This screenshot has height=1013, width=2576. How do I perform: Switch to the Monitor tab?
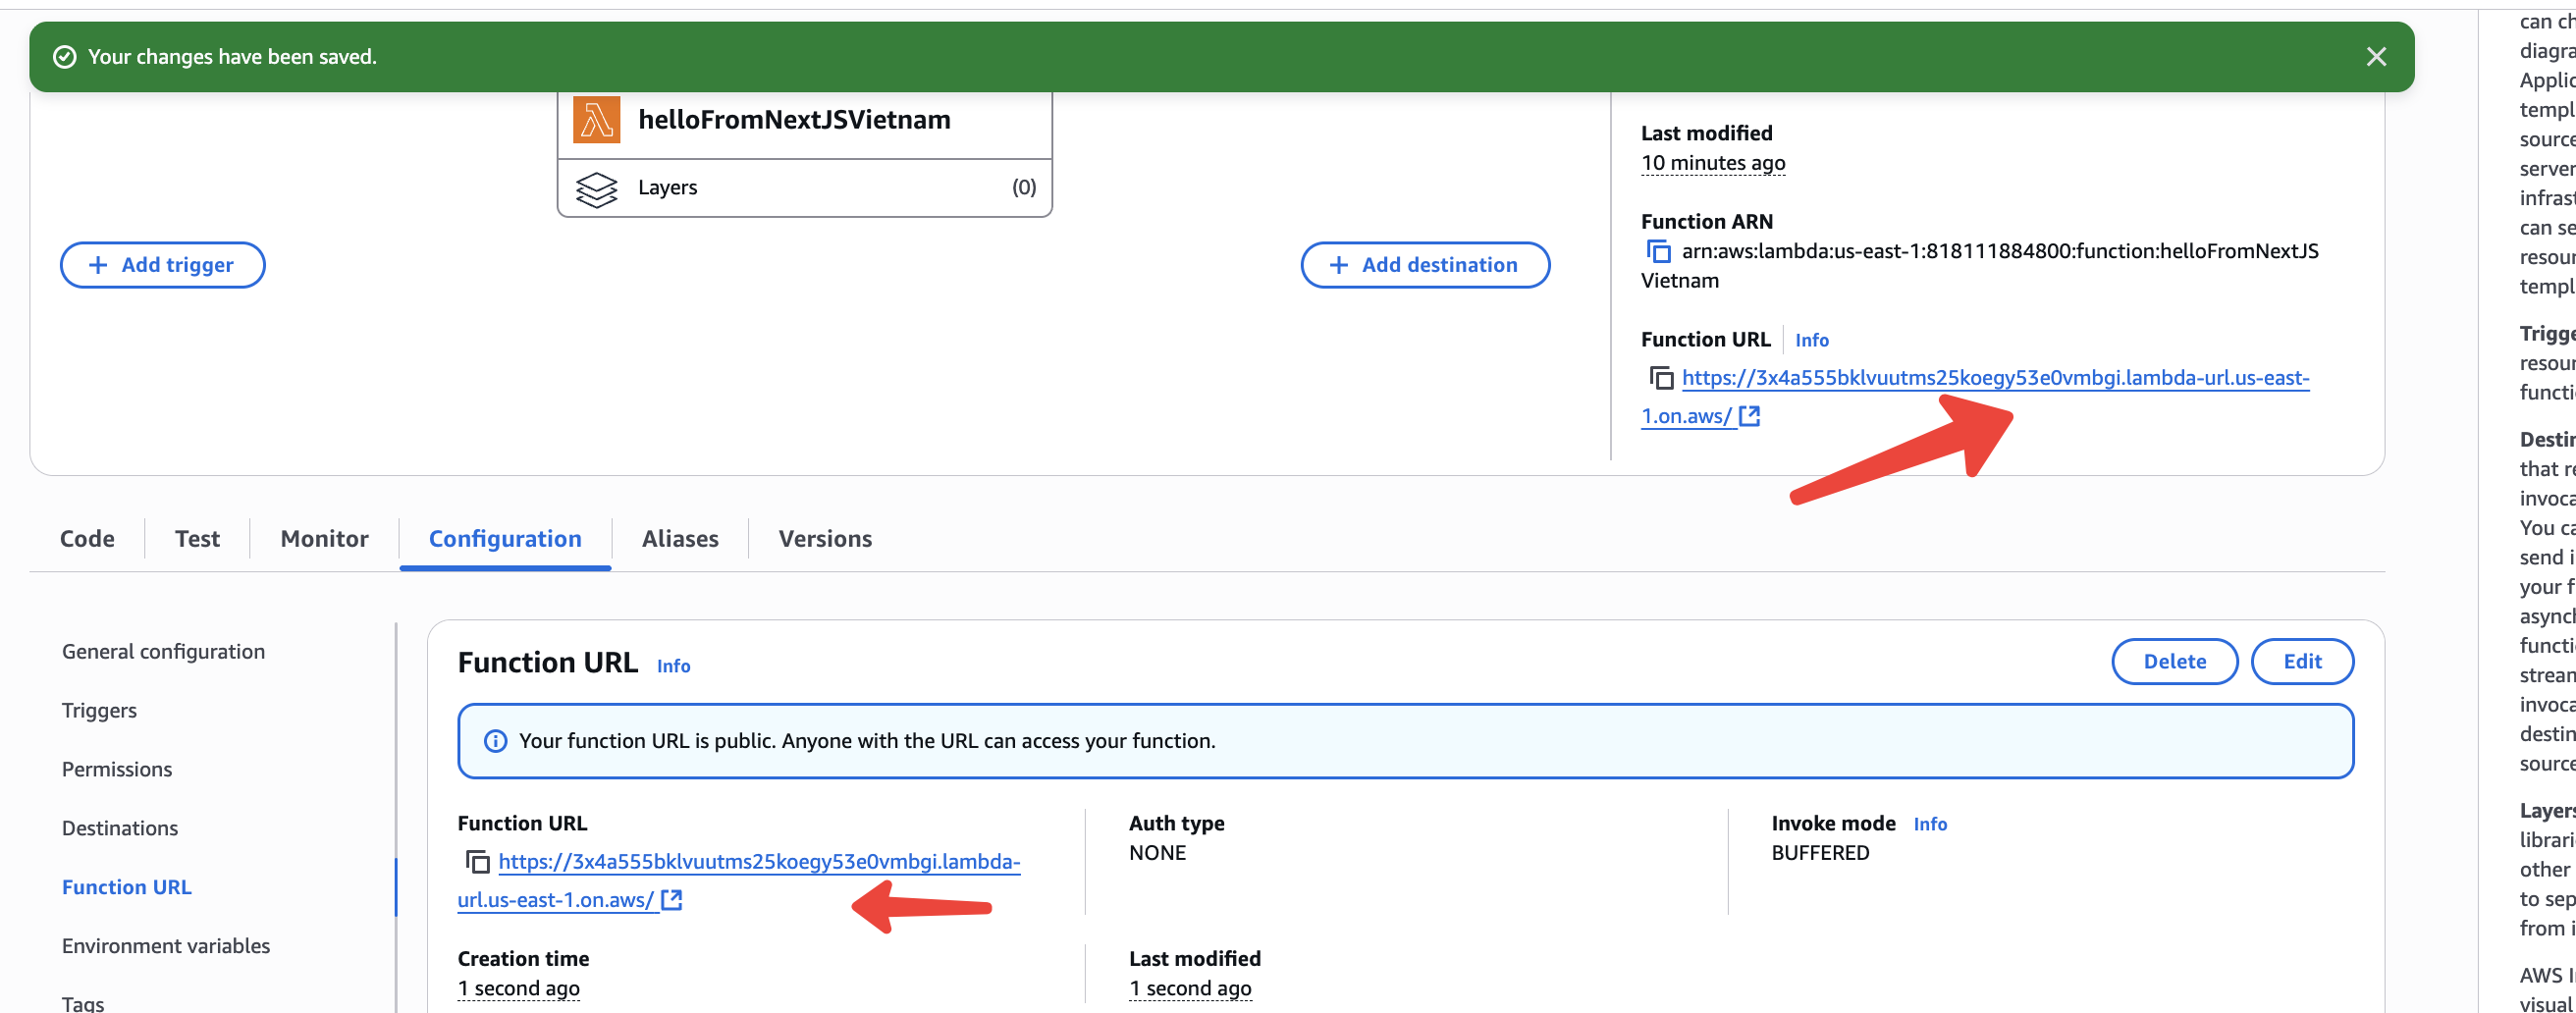click(324, 539)
